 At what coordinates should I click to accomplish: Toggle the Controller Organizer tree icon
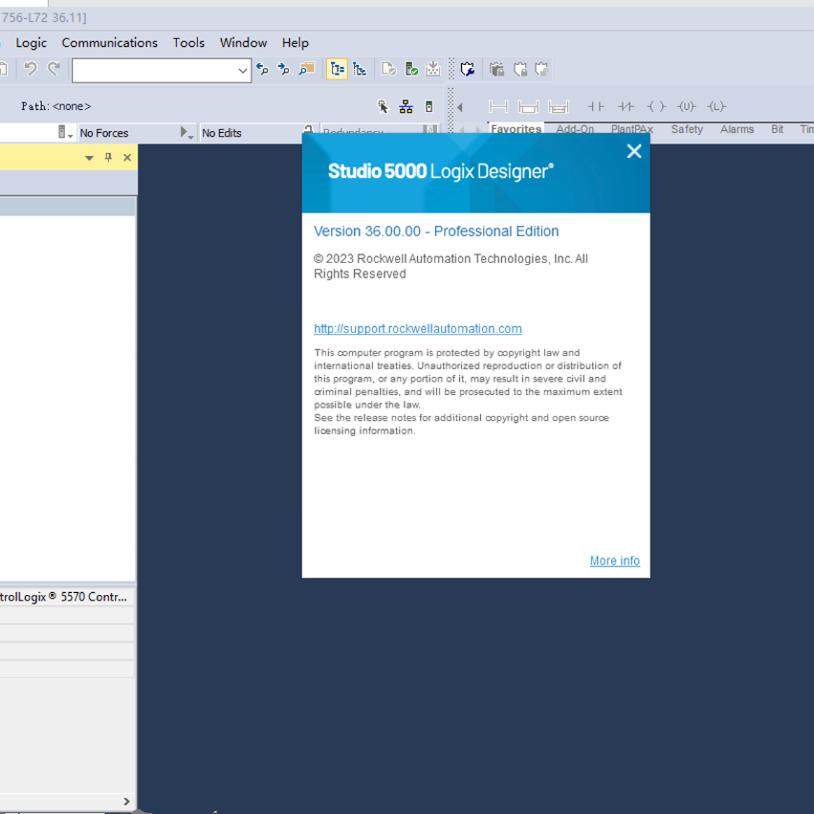point(337,69)
